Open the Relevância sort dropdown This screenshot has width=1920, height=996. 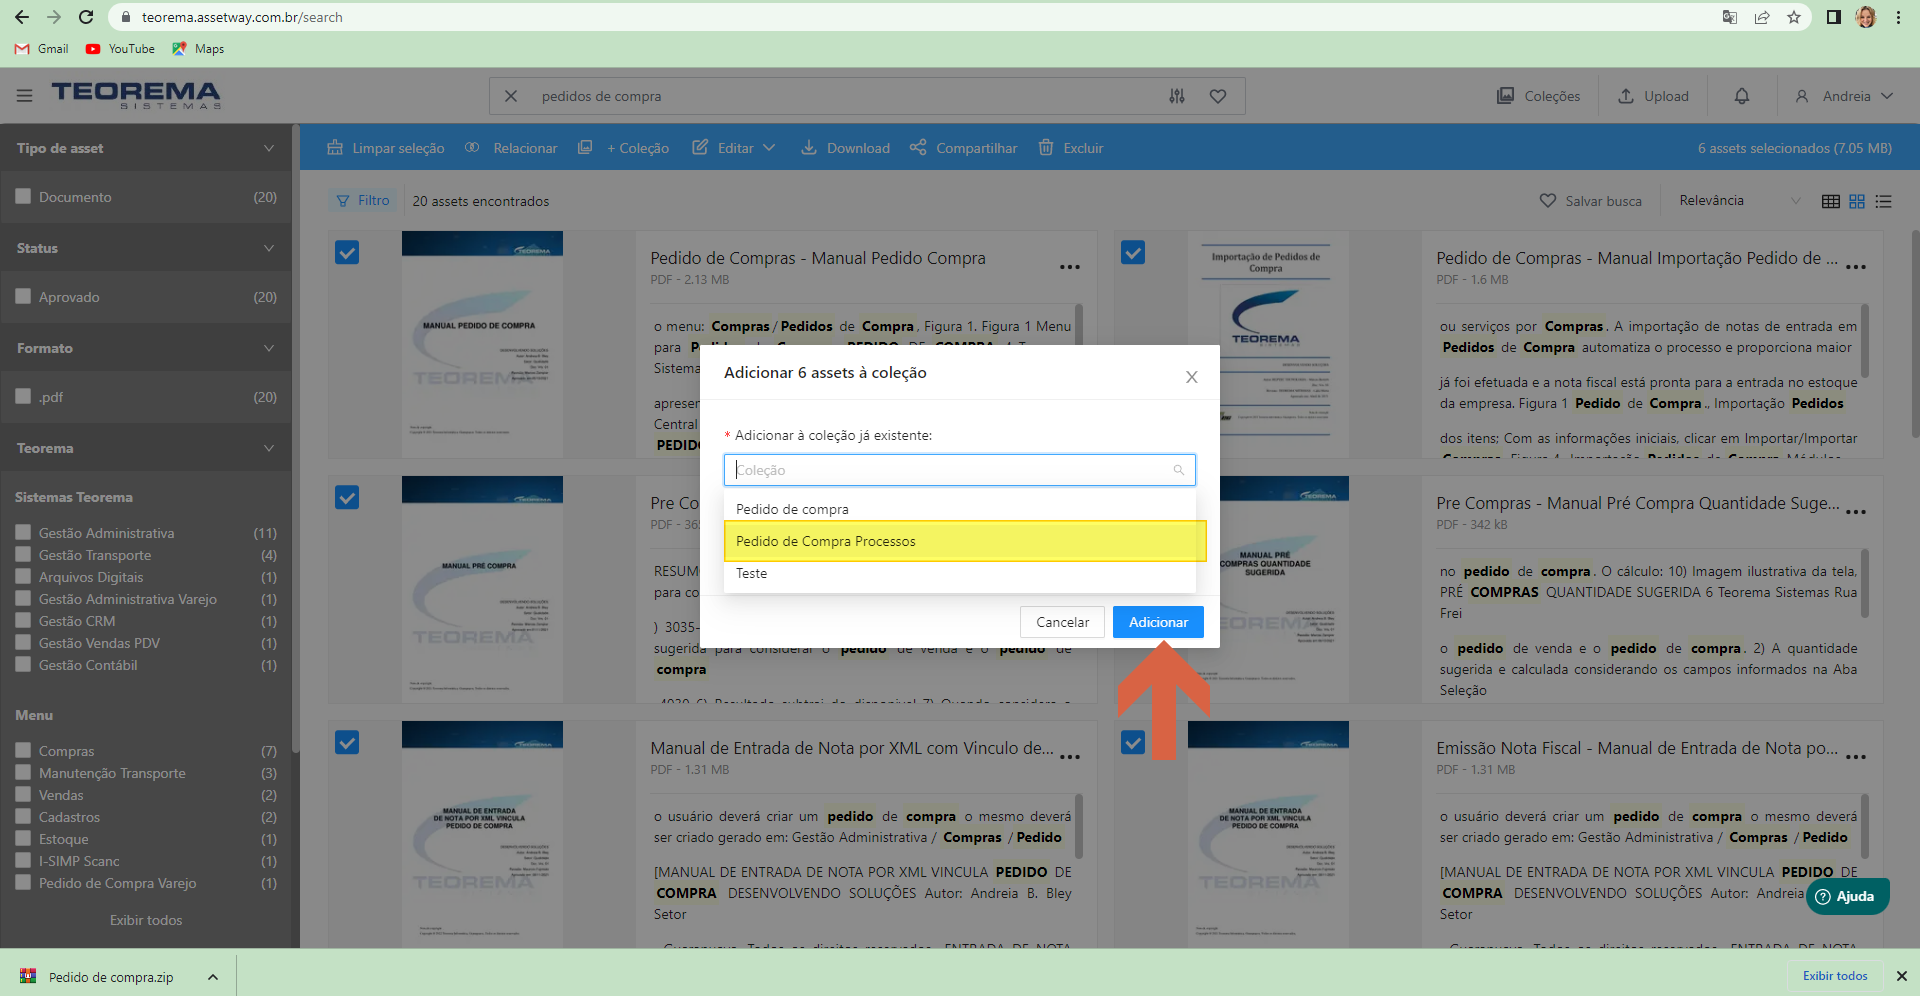[1739, 201]
